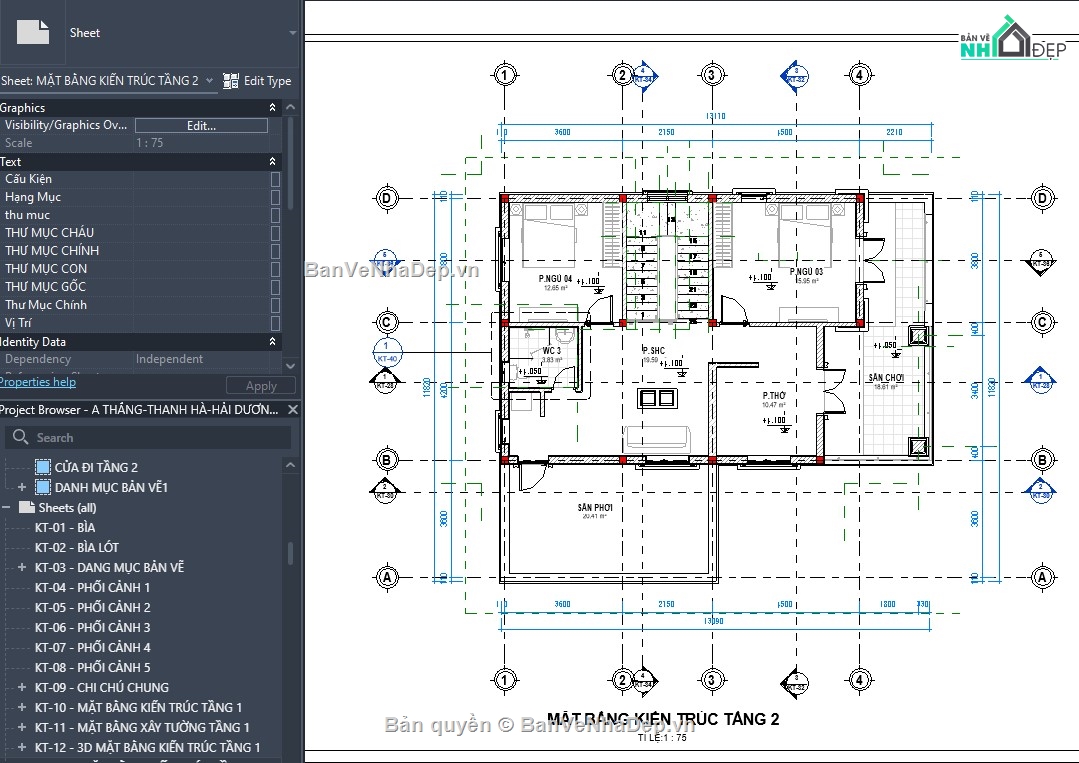Image resolution: width=1079 pixels, height=763 pixels.
Task: Click the top grid bubble 4
Action: click(859, 75)
